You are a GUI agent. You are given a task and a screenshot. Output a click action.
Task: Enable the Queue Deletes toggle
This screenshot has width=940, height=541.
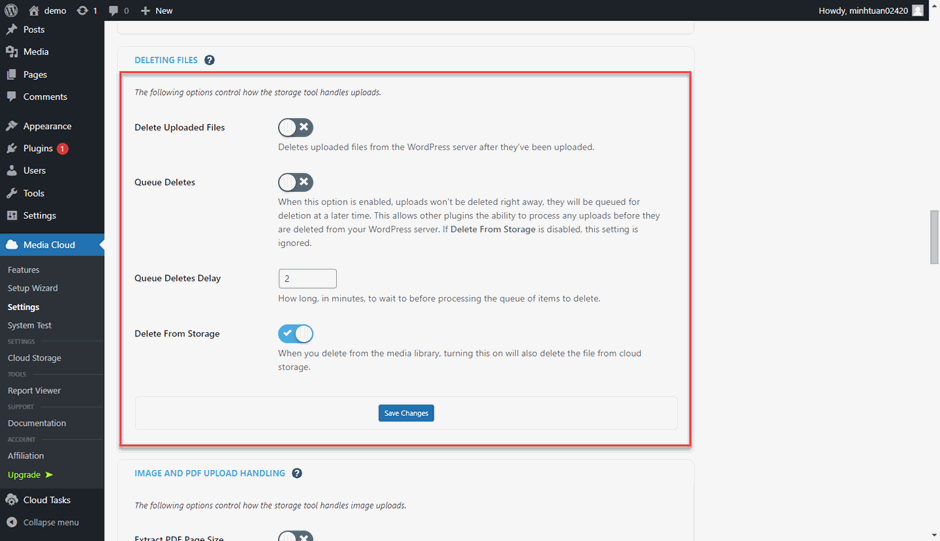coord(296,182)
